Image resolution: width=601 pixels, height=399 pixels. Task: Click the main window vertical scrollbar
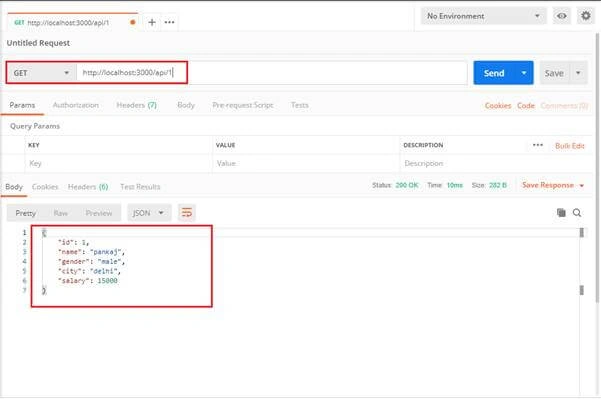[597, 167]
